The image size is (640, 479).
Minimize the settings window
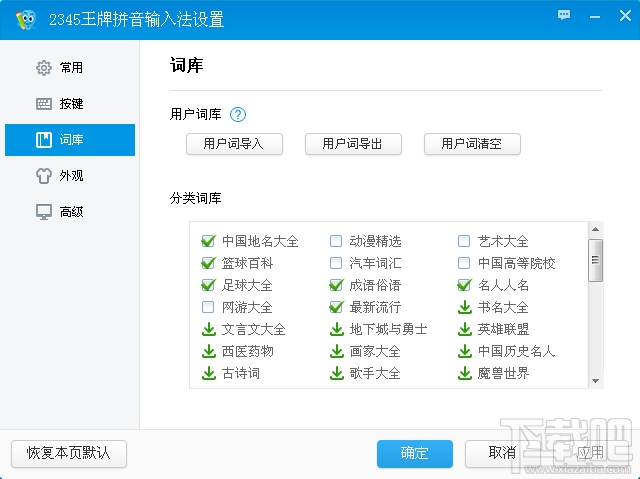tap(595, 16)
